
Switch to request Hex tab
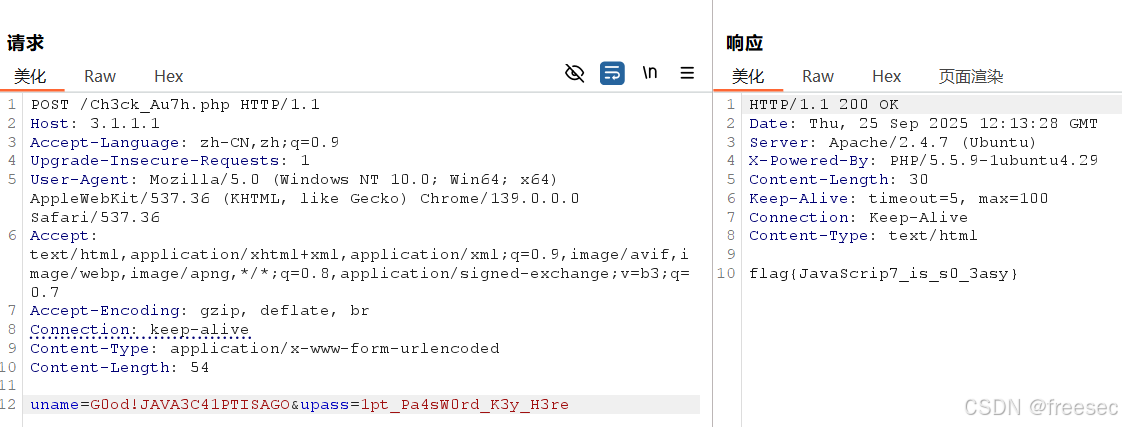coord(169,76)
